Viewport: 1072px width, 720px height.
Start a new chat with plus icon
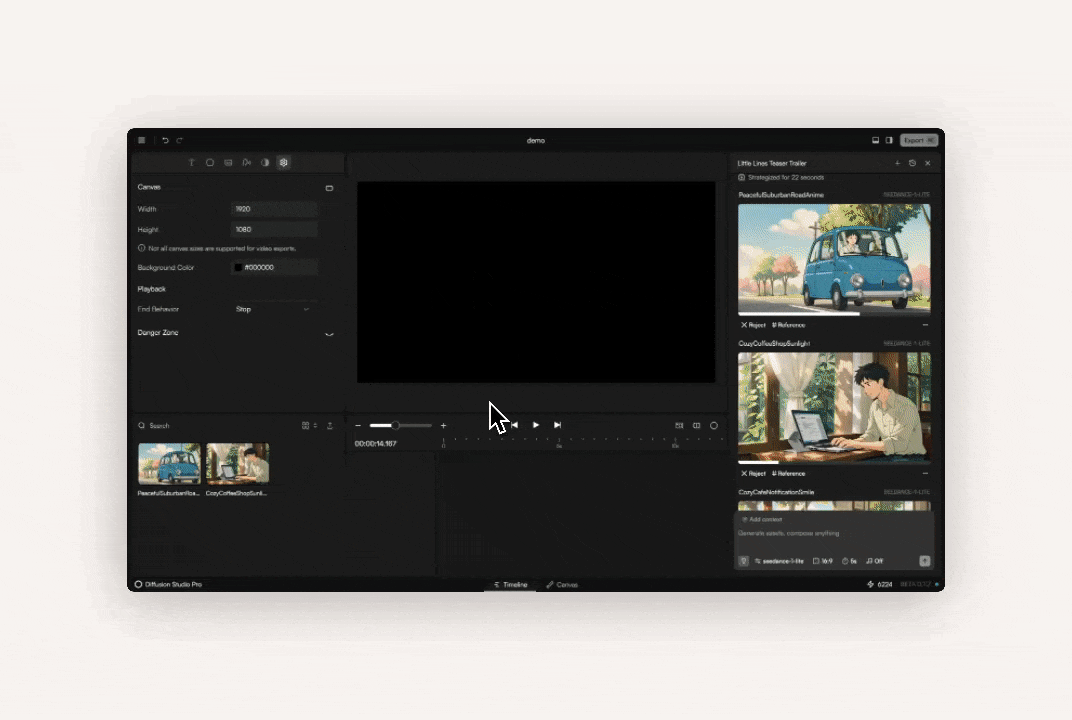tap(898, 163)
